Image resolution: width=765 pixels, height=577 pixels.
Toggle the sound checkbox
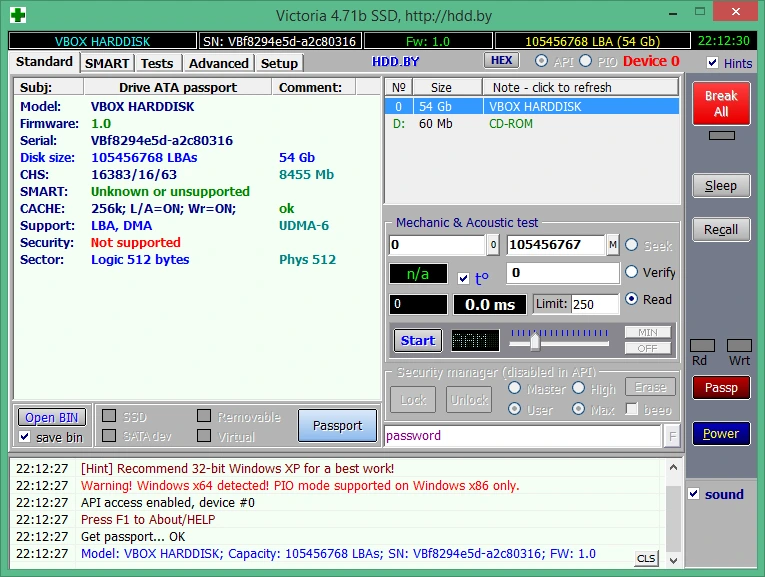[x=694, y=494]
